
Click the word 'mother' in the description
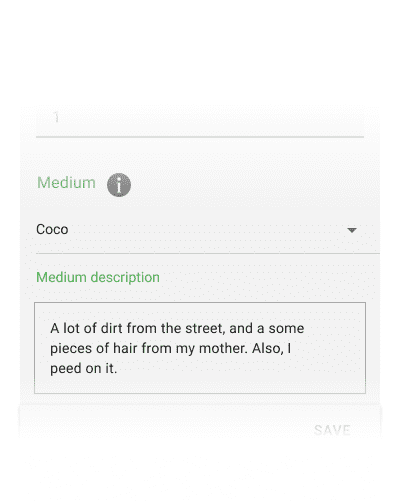pyautogui.click(x=223, y=349)
